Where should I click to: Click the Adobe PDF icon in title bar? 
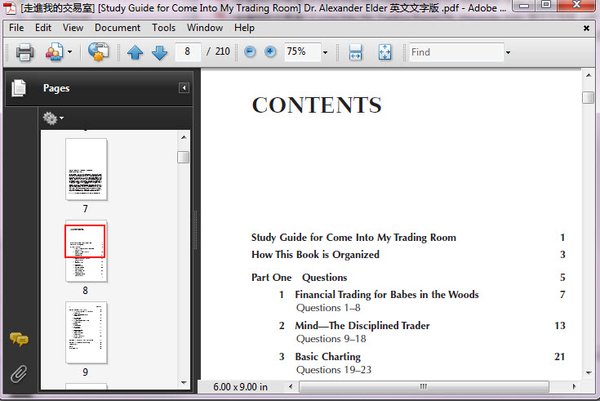(x=10, y=7)
